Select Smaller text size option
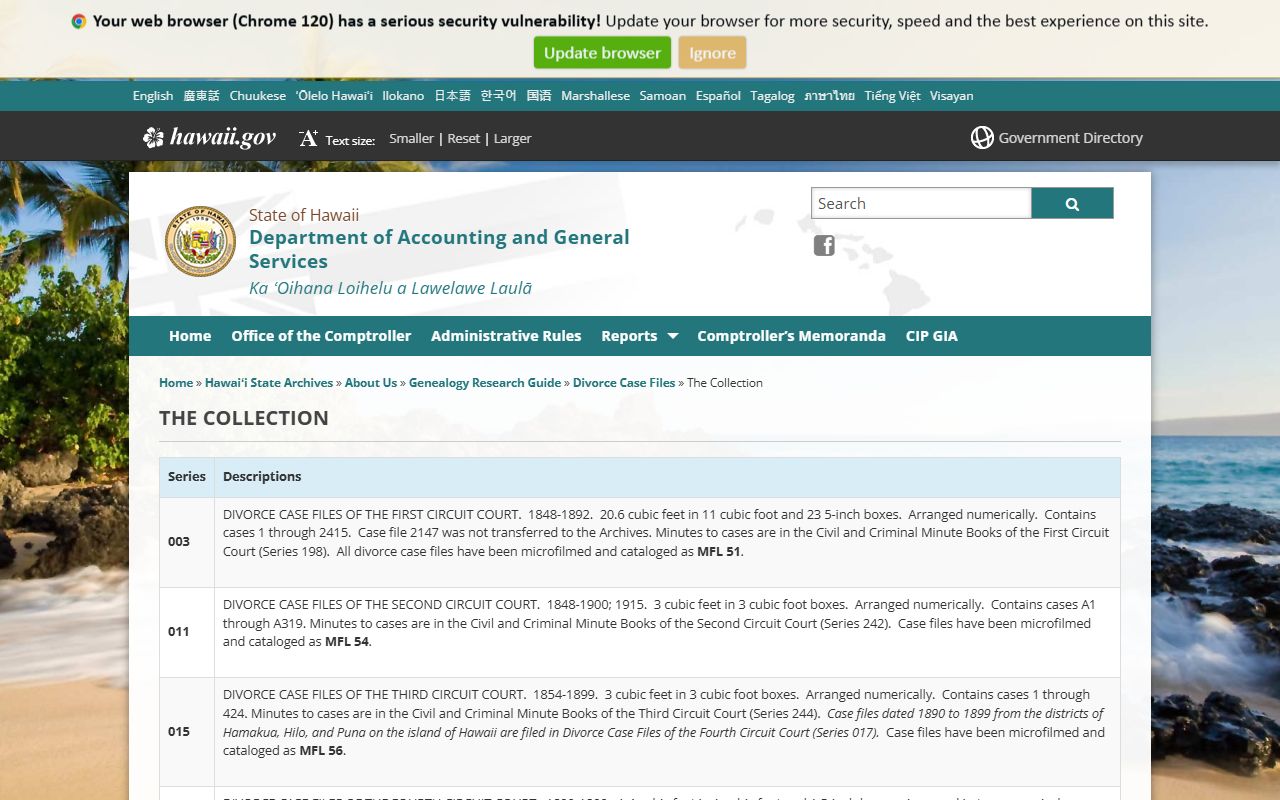 [x=411, y=139]
